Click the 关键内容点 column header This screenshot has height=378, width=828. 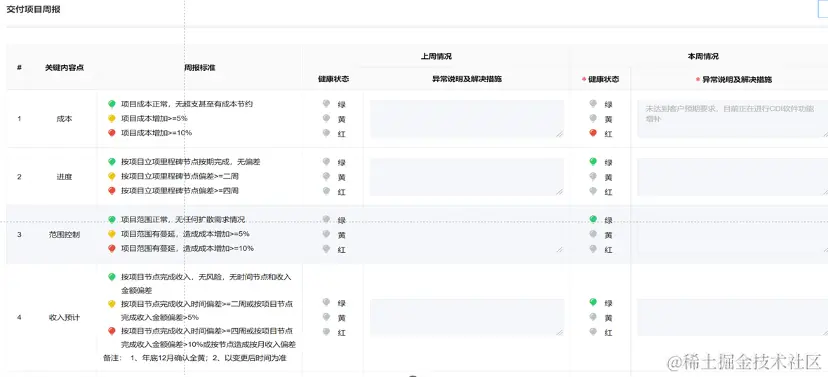(x=64, y=68)
